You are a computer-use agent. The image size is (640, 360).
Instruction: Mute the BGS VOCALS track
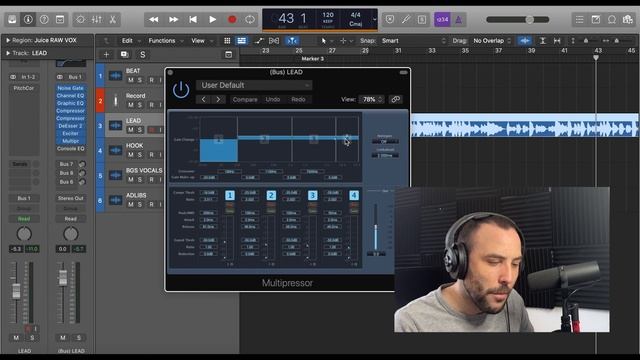coord(131,180)
